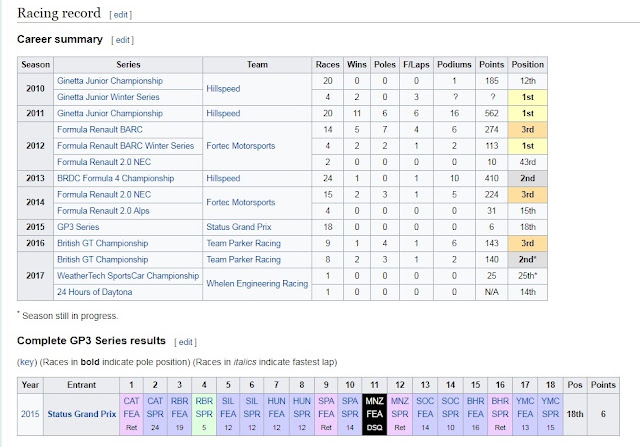Click the SIL SPR round 6 result cell
The width and height of the screenshot is (640, 447).
pyautogui.click(x=252, y=414)
